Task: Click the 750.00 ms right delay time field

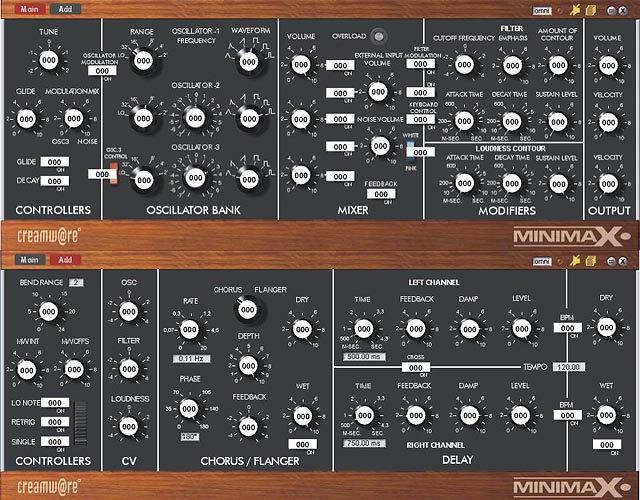Action: click(x=364, y=443)
